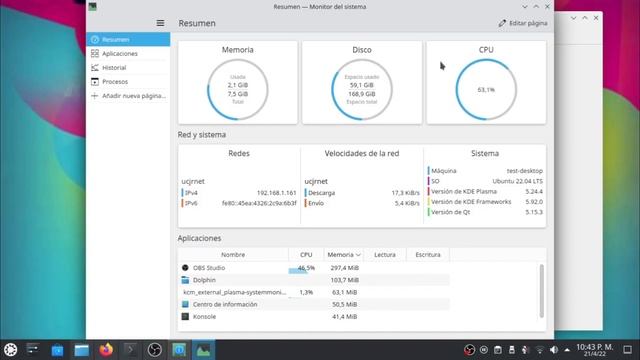Click the IPv4 address 192.168.1.161
This screenshot has height=360, width=640.
(x=277, y=193)
